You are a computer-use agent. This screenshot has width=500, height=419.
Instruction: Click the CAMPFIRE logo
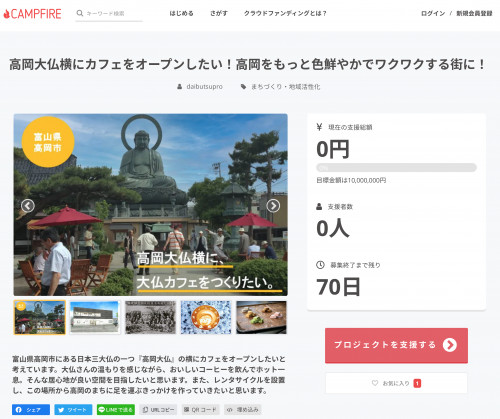pos(32,14)
